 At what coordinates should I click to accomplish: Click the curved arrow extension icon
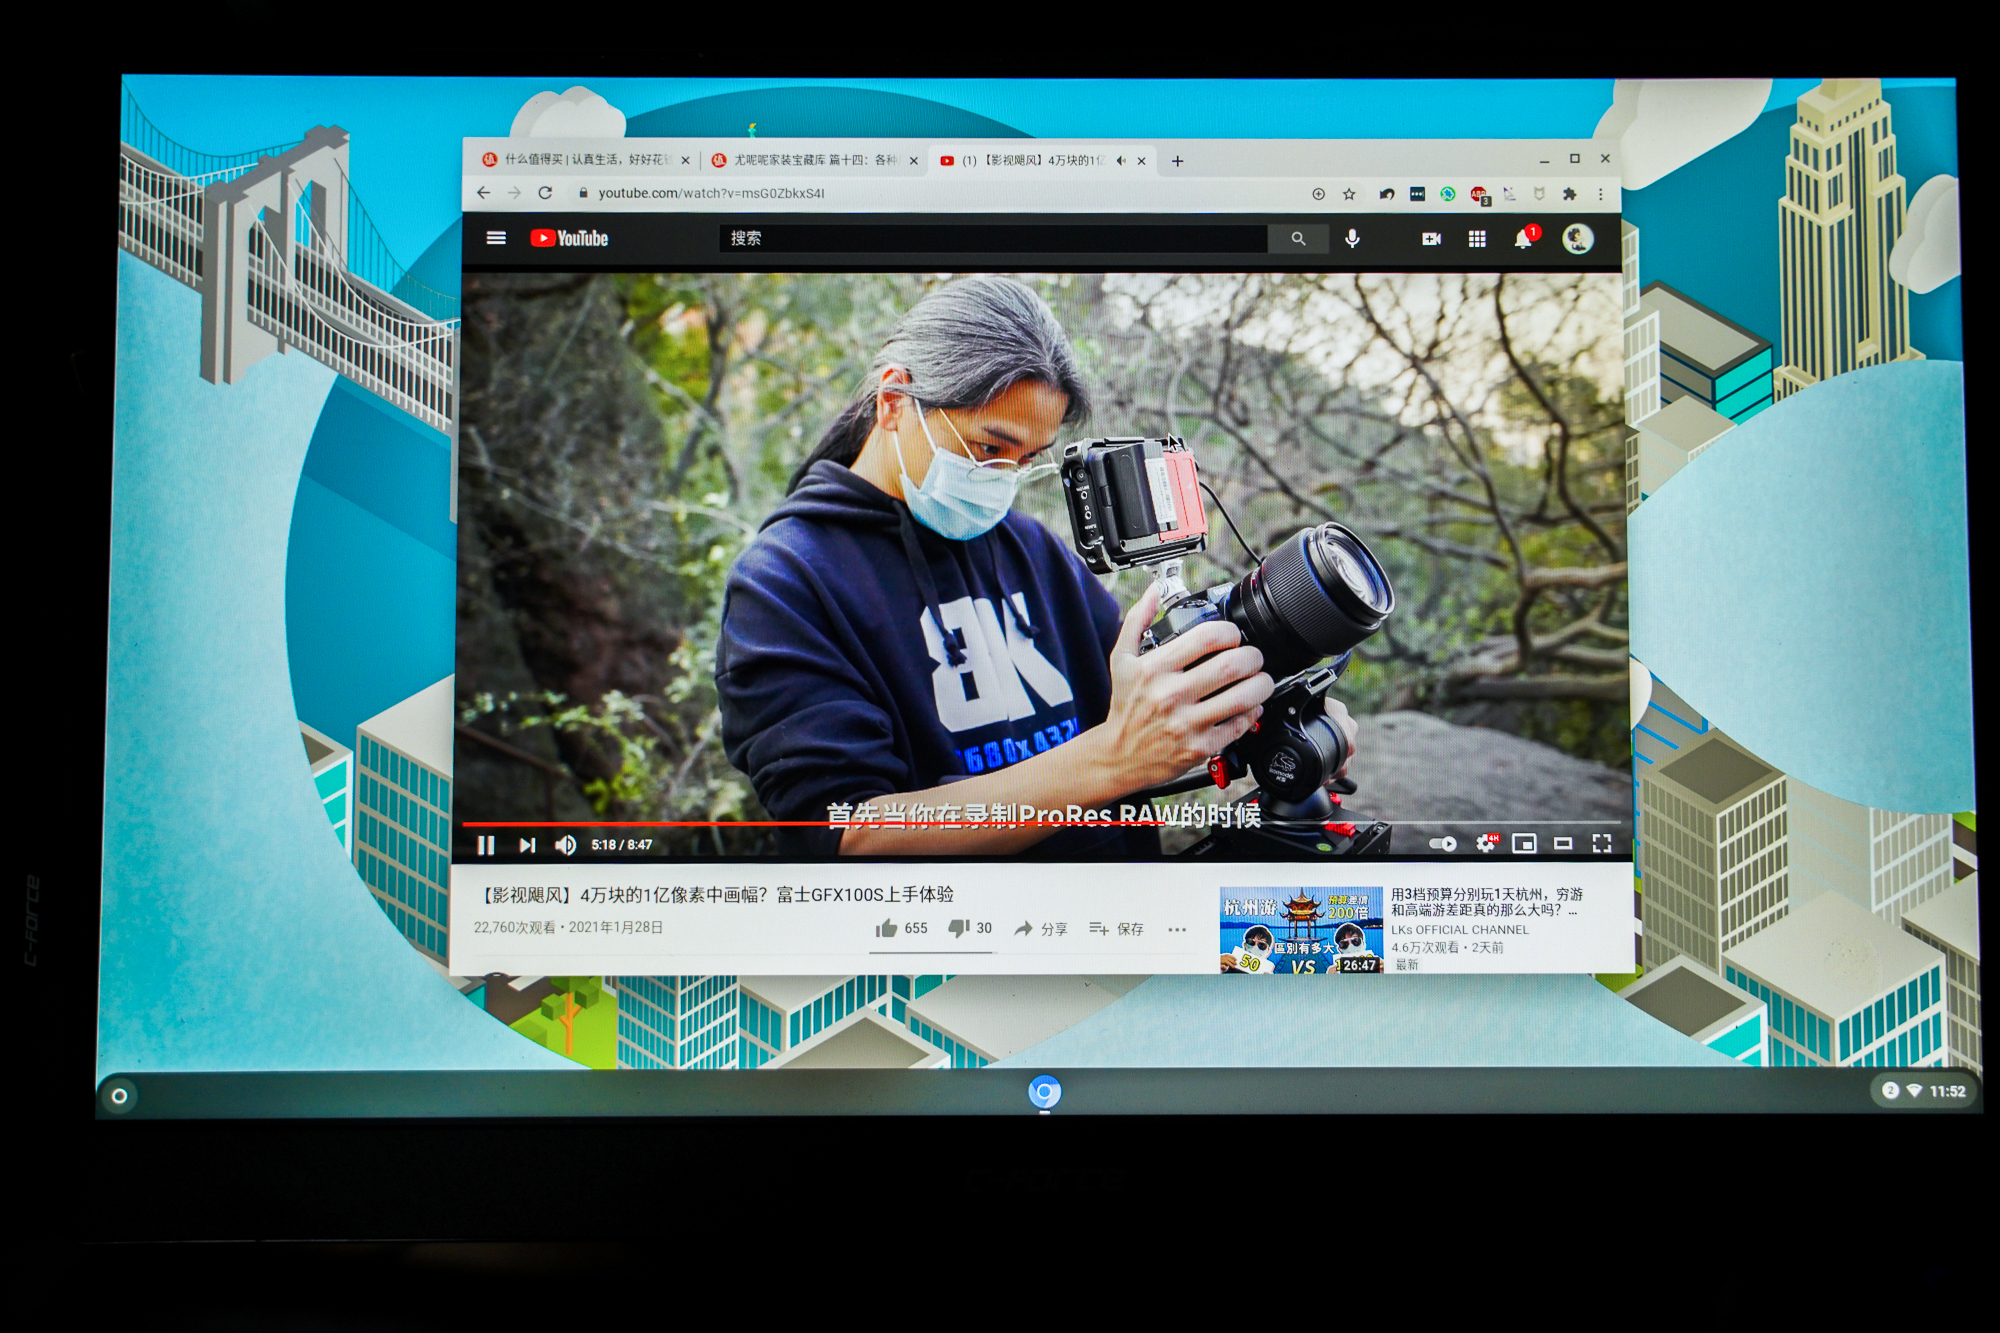[x=1387, y=194]
